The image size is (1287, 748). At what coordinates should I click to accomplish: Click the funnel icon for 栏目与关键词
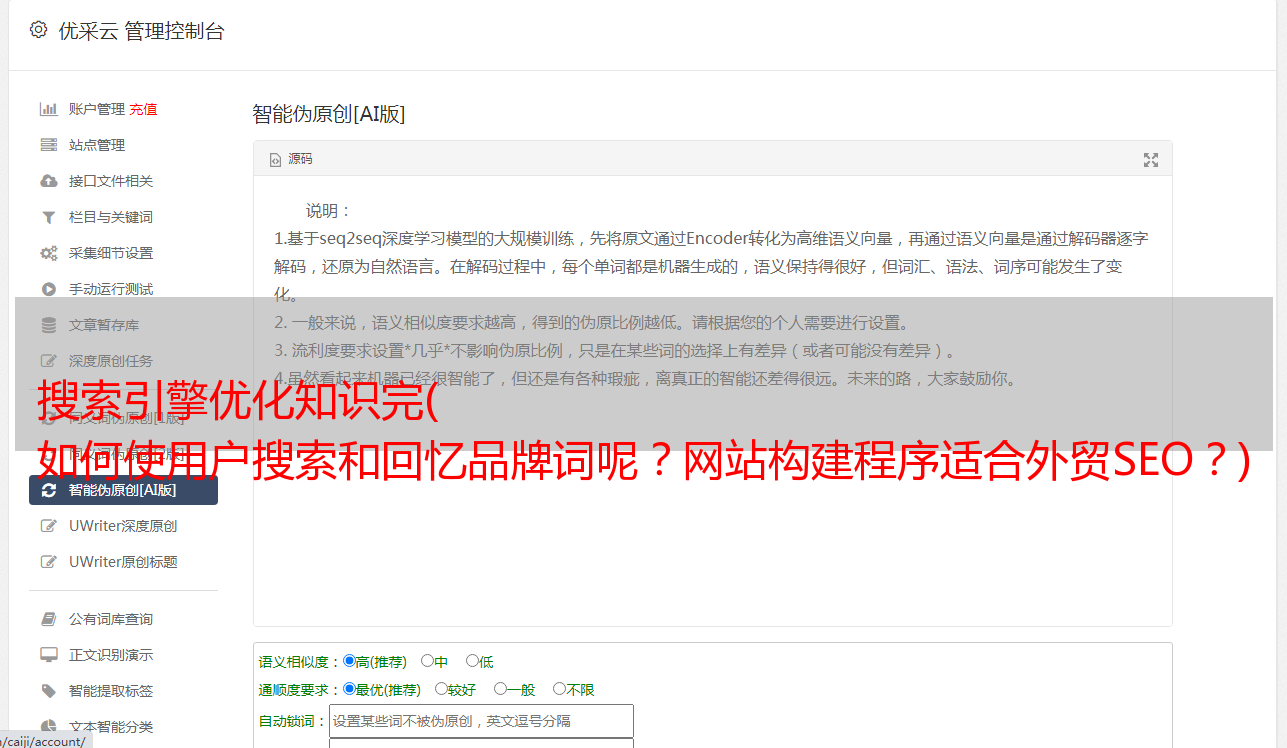click(x=48, y=217)
